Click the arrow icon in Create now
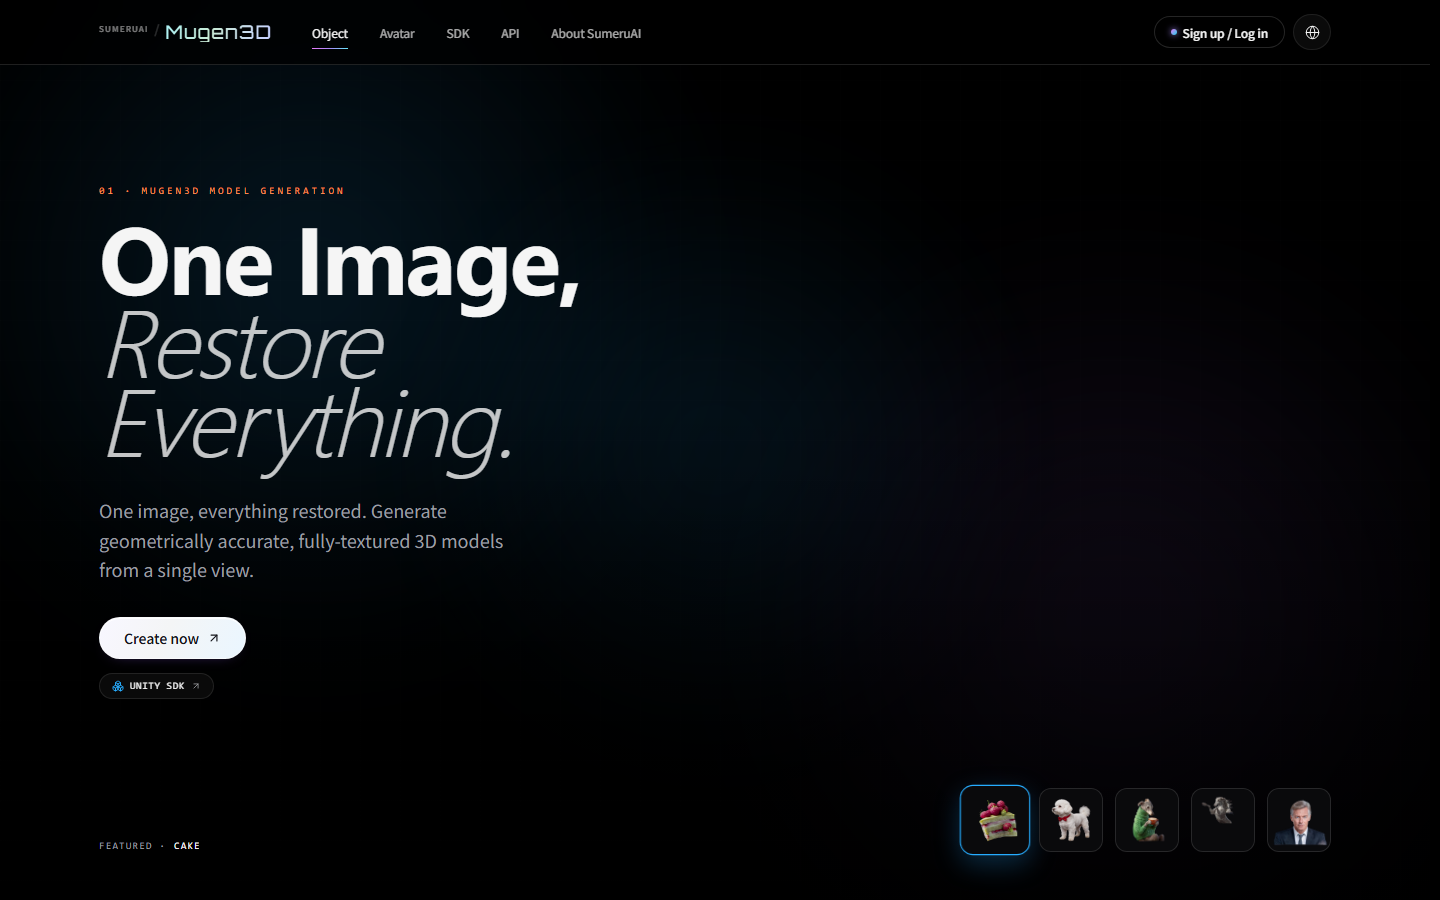The image size is (1440, 900). click(214, 638)
